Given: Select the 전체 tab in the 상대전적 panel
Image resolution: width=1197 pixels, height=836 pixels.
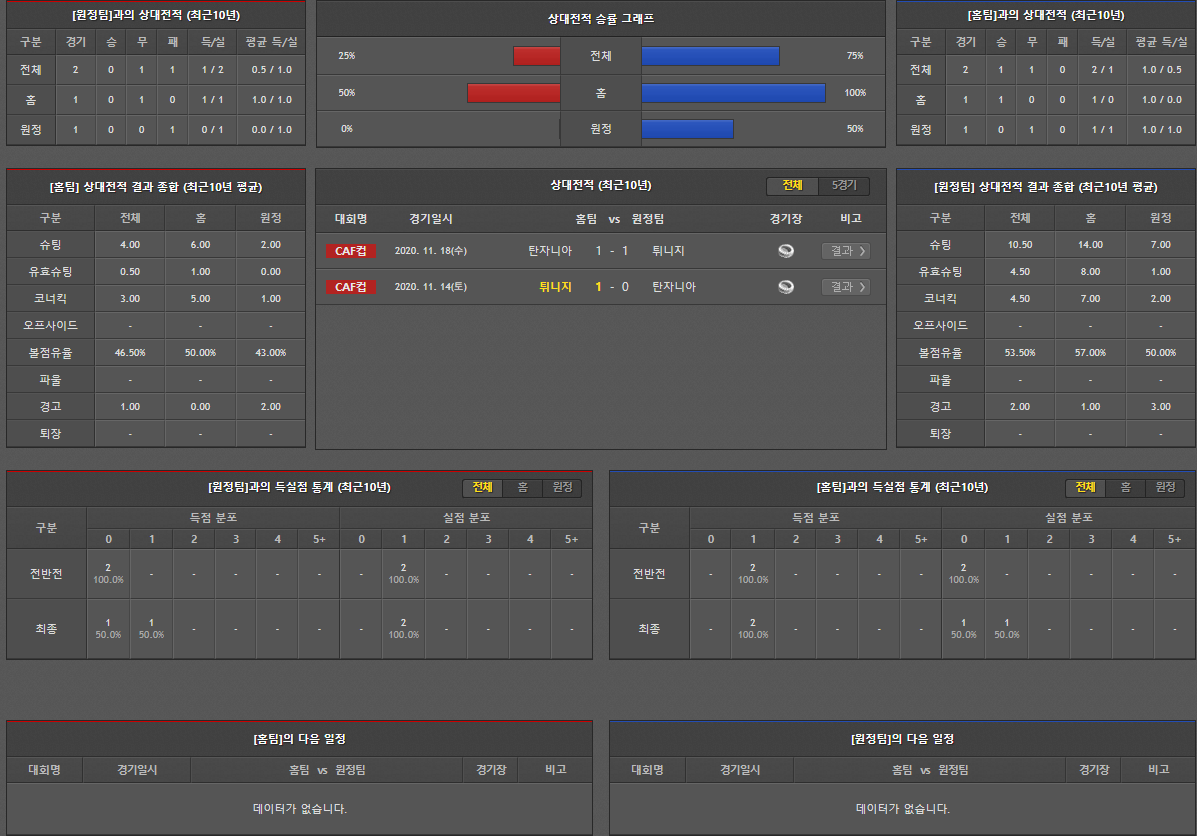Looking at the screenshot, I should click(x=792, y=186).
